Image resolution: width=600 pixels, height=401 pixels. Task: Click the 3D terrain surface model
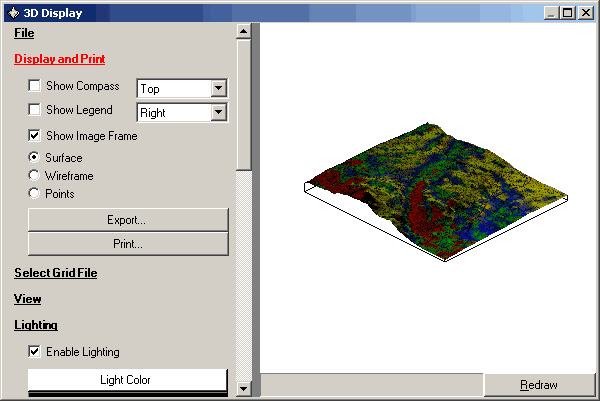436,191
